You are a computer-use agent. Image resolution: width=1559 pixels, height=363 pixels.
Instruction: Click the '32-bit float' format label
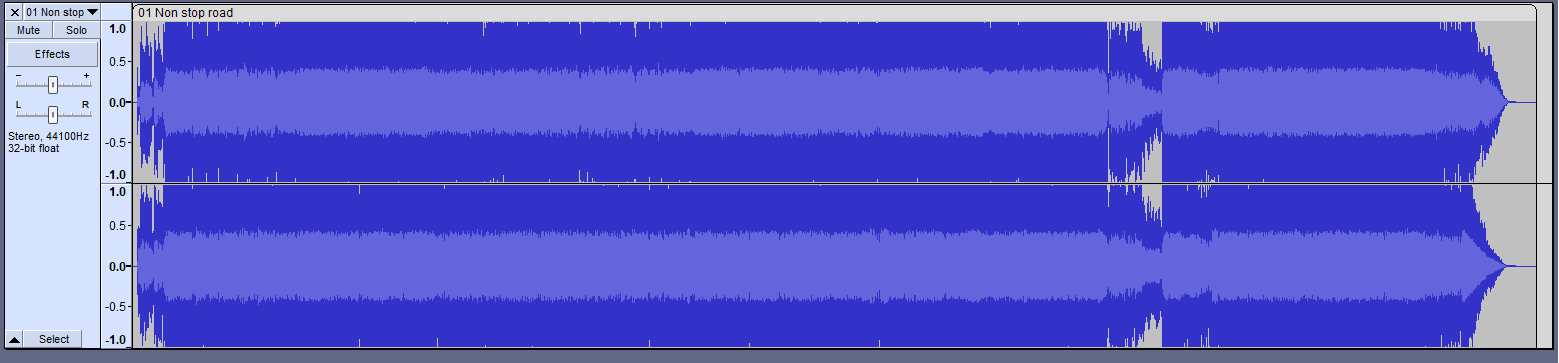33,147
